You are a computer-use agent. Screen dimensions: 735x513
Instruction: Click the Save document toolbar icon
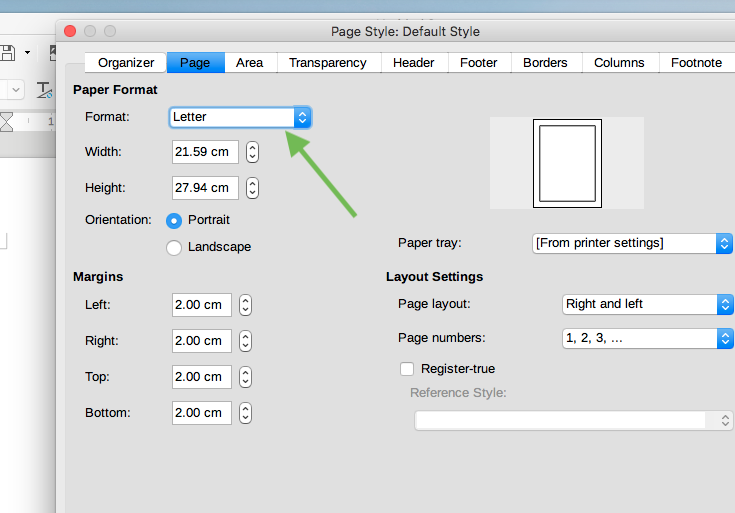[x=6, y=52]
